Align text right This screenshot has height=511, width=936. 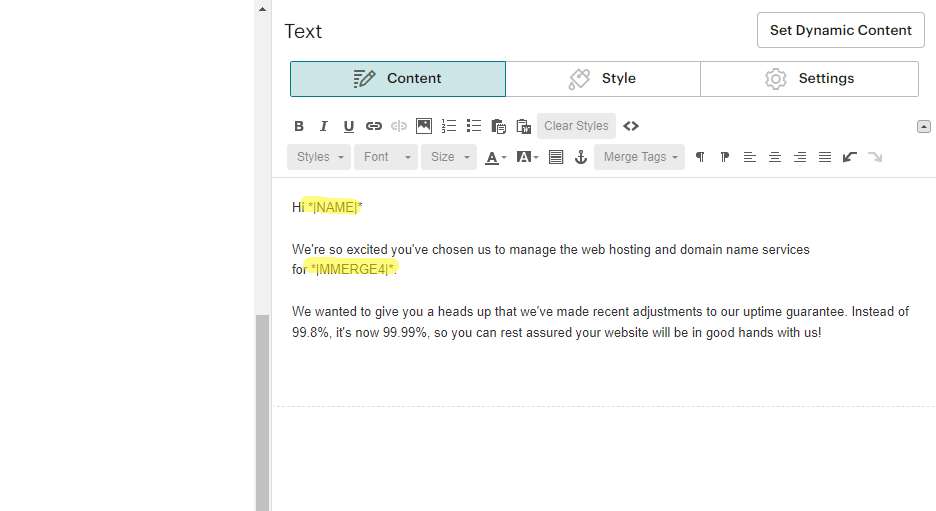[800, 157]
